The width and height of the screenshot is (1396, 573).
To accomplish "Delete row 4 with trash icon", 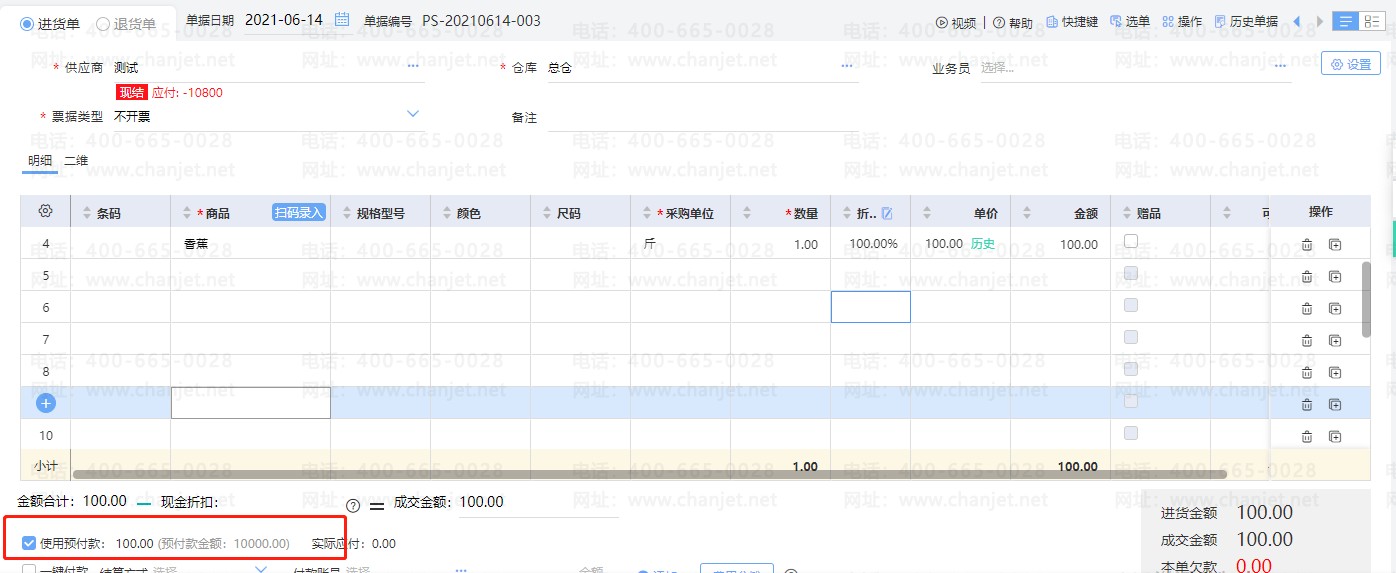I will pos(1306,245).
